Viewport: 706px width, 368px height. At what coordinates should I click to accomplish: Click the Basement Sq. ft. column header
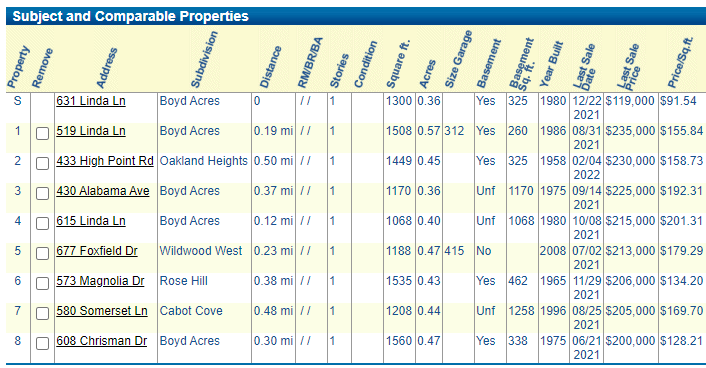point(522,63)
